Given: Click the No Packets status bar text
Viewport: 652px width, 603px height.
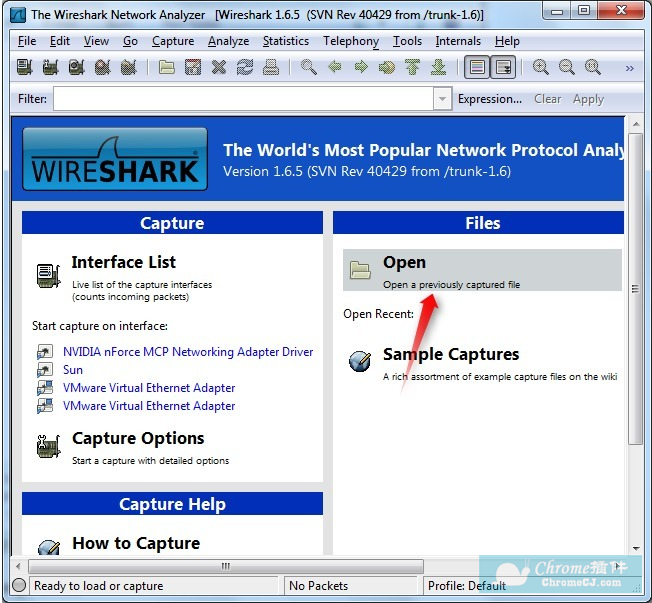Looking at the screenshot, I should pos(319,586).
